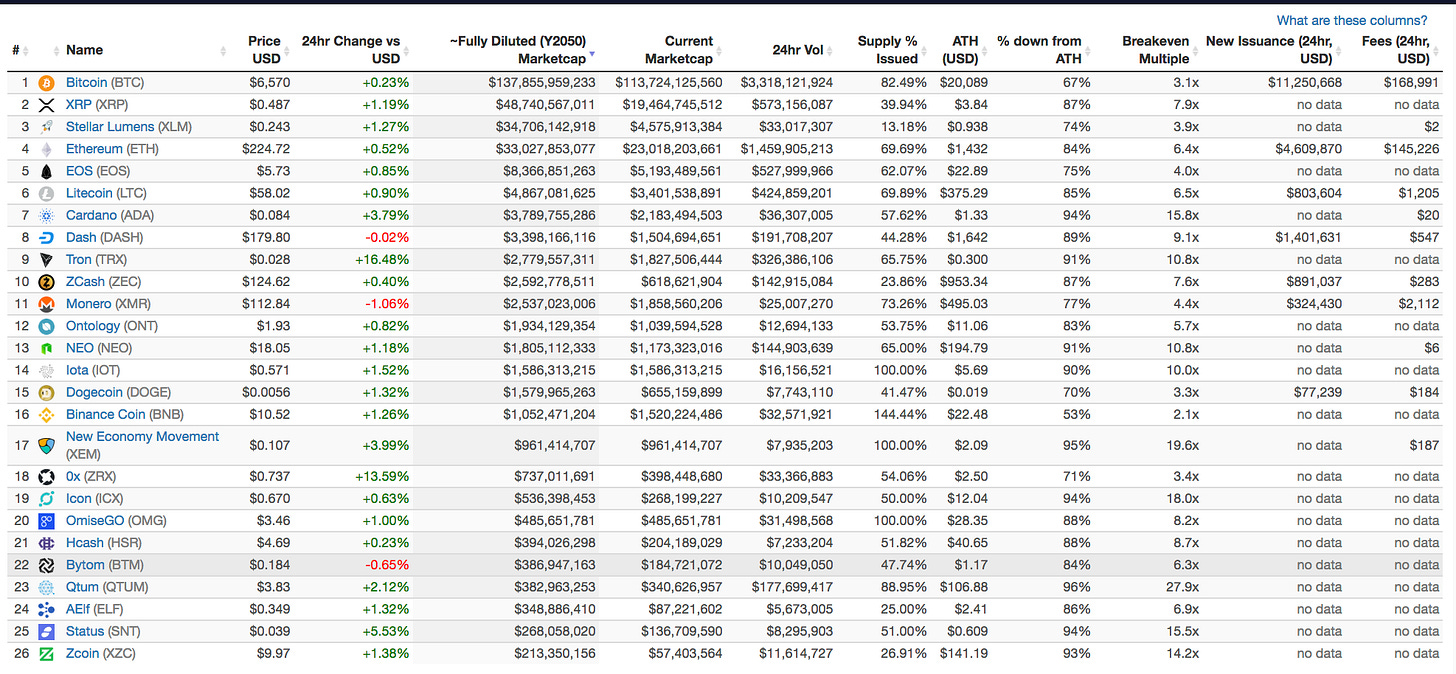Click the XRP logo icon
This screenshot has width=1456, height=674.
46,105
